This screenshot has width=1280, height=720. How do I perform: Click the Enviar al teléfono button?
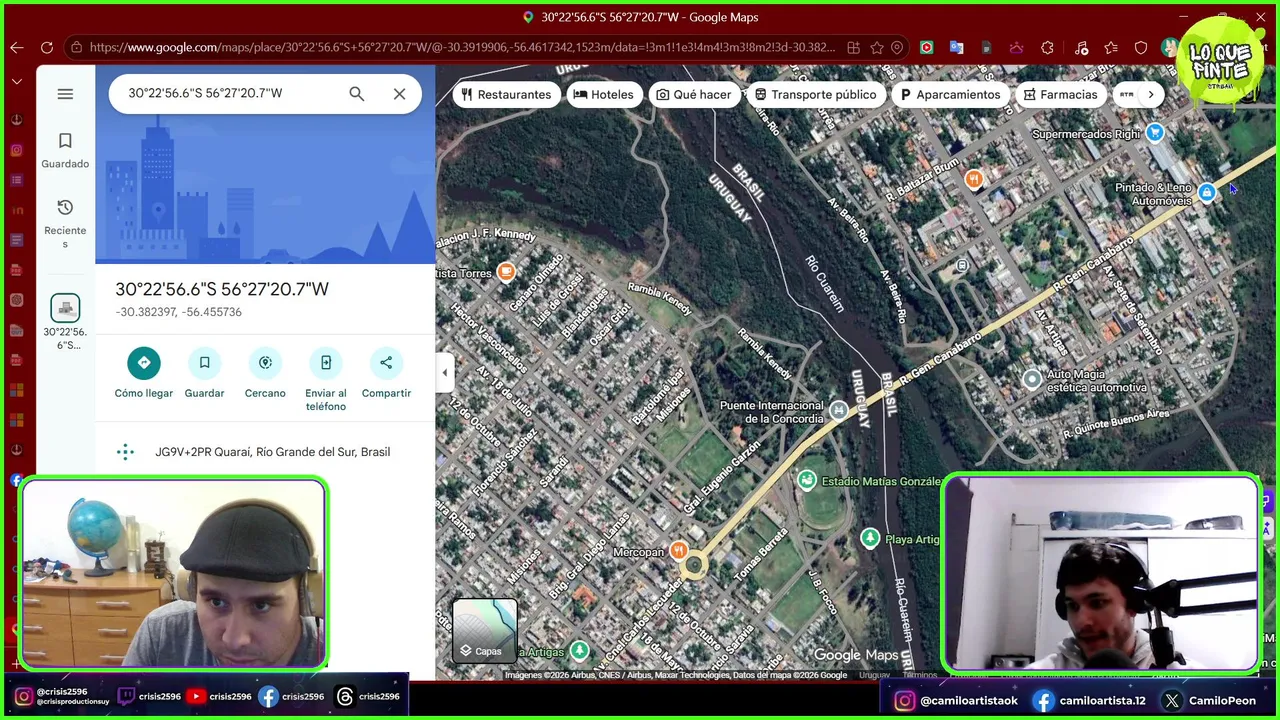coord(326,380)
